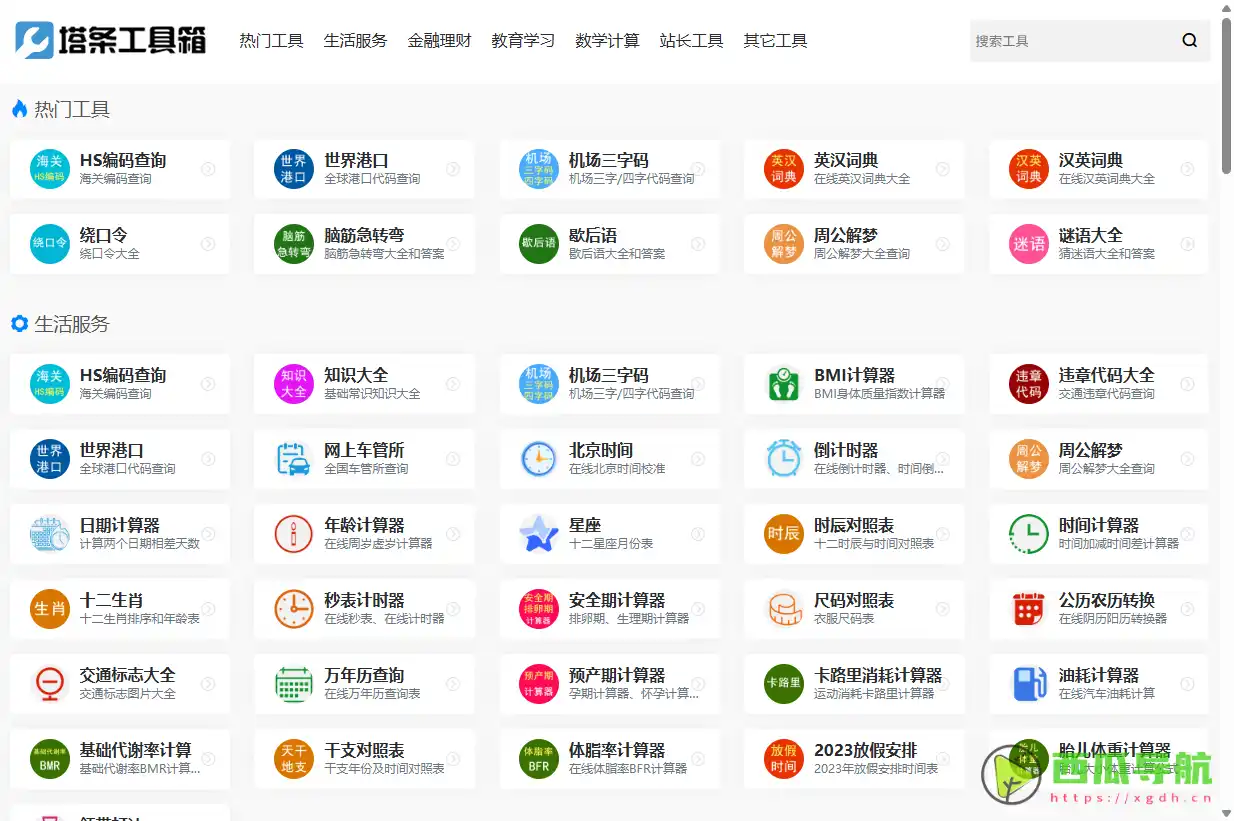Click the 星座 star icon

537,534
